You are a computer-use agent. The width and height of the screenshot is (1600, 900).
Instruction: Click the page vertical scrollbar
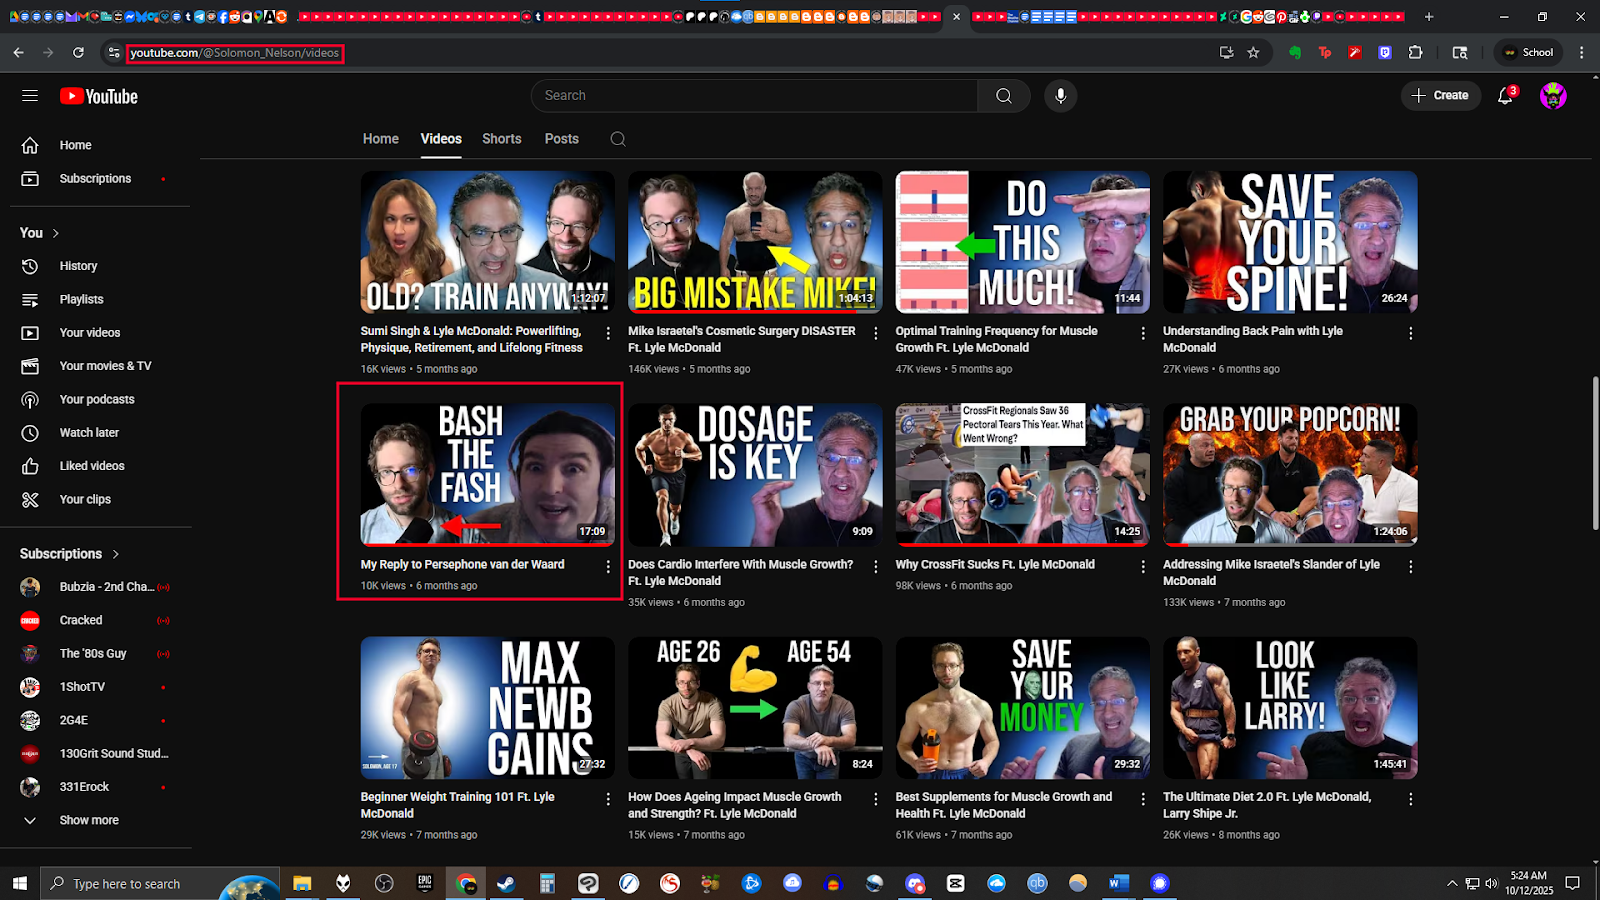pyautogui.click(x=1595, y=450)
